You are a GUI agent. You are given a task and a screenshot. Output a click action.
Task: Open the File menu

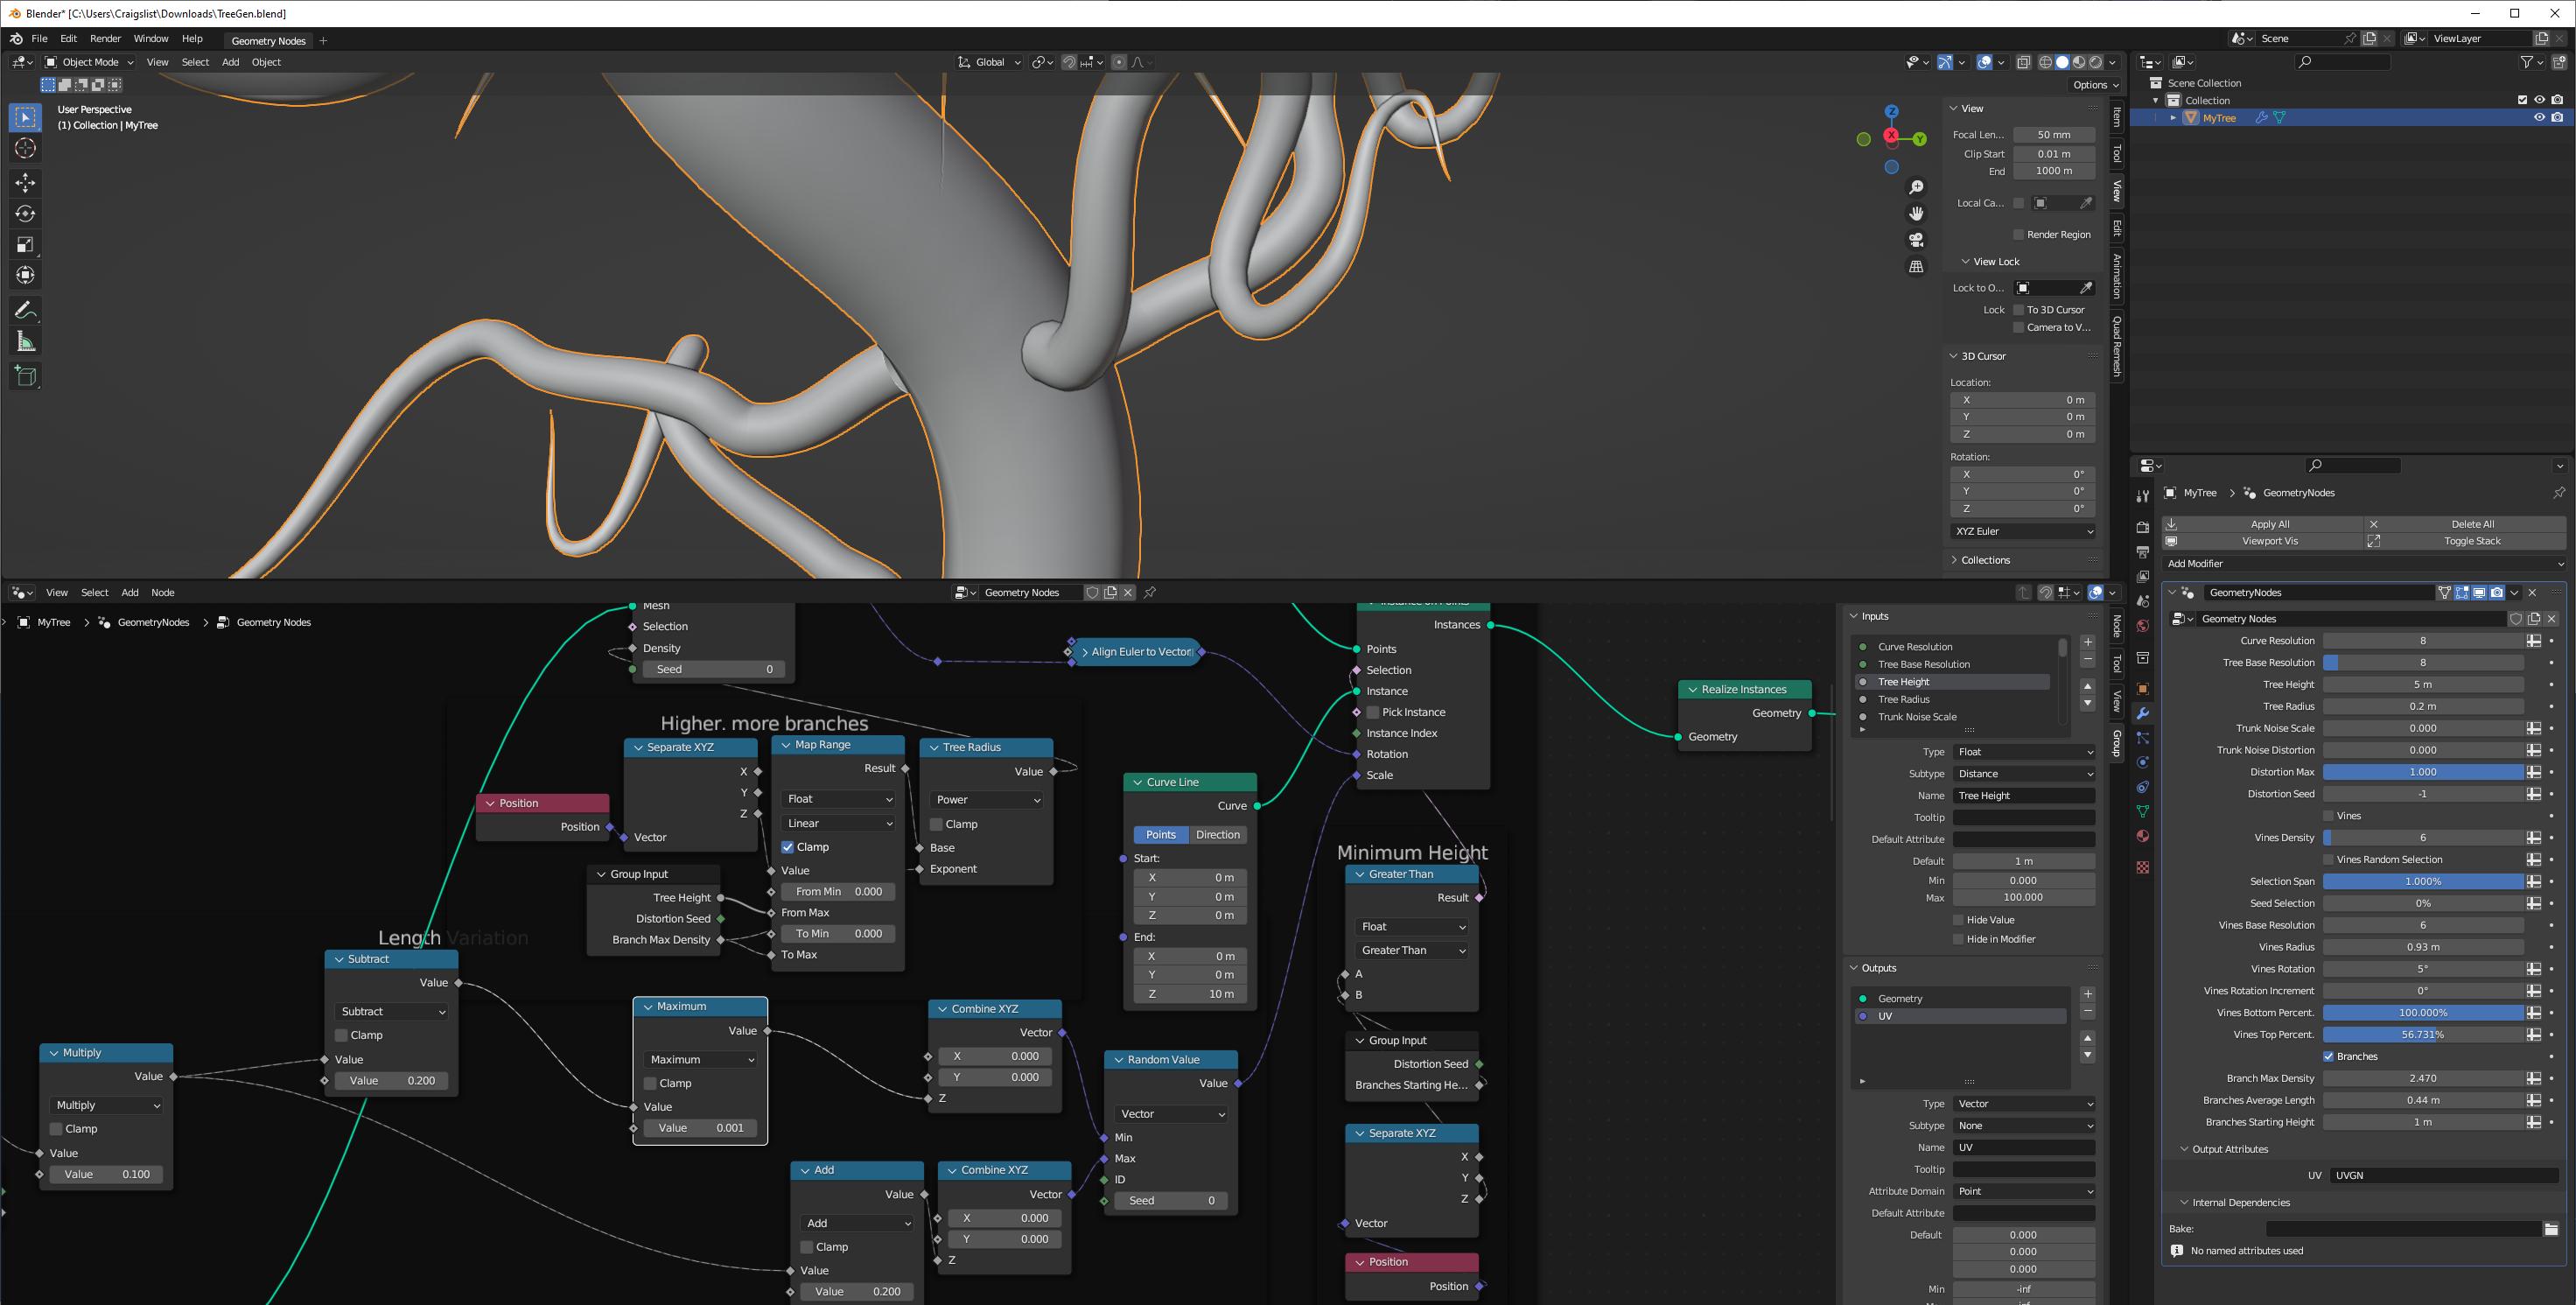[x=39, y=38]
